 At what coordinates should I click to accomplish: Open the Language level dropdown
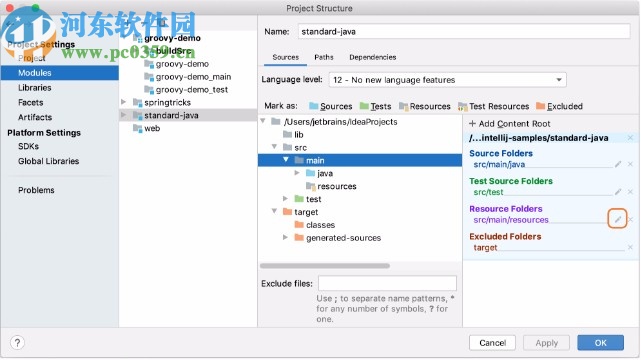448,80
